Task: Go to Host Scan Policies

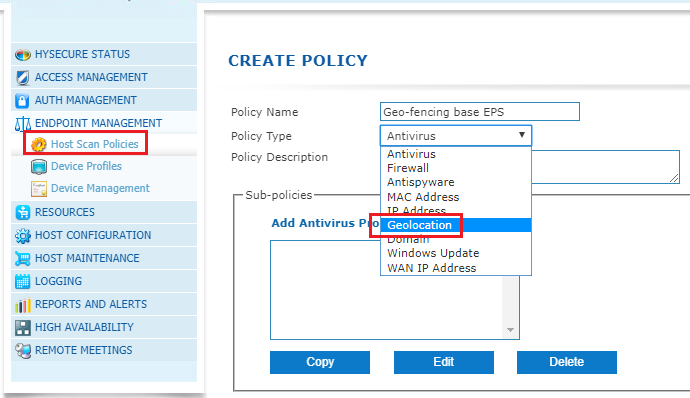Action: click(x=95, y=144)
